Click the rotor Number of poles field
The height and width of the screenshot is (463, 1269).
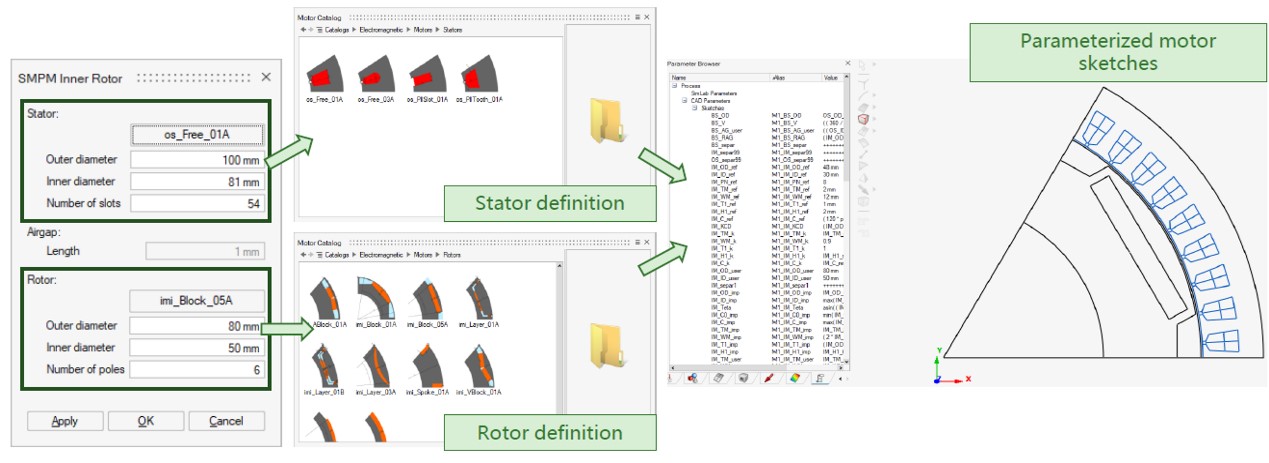197,370
